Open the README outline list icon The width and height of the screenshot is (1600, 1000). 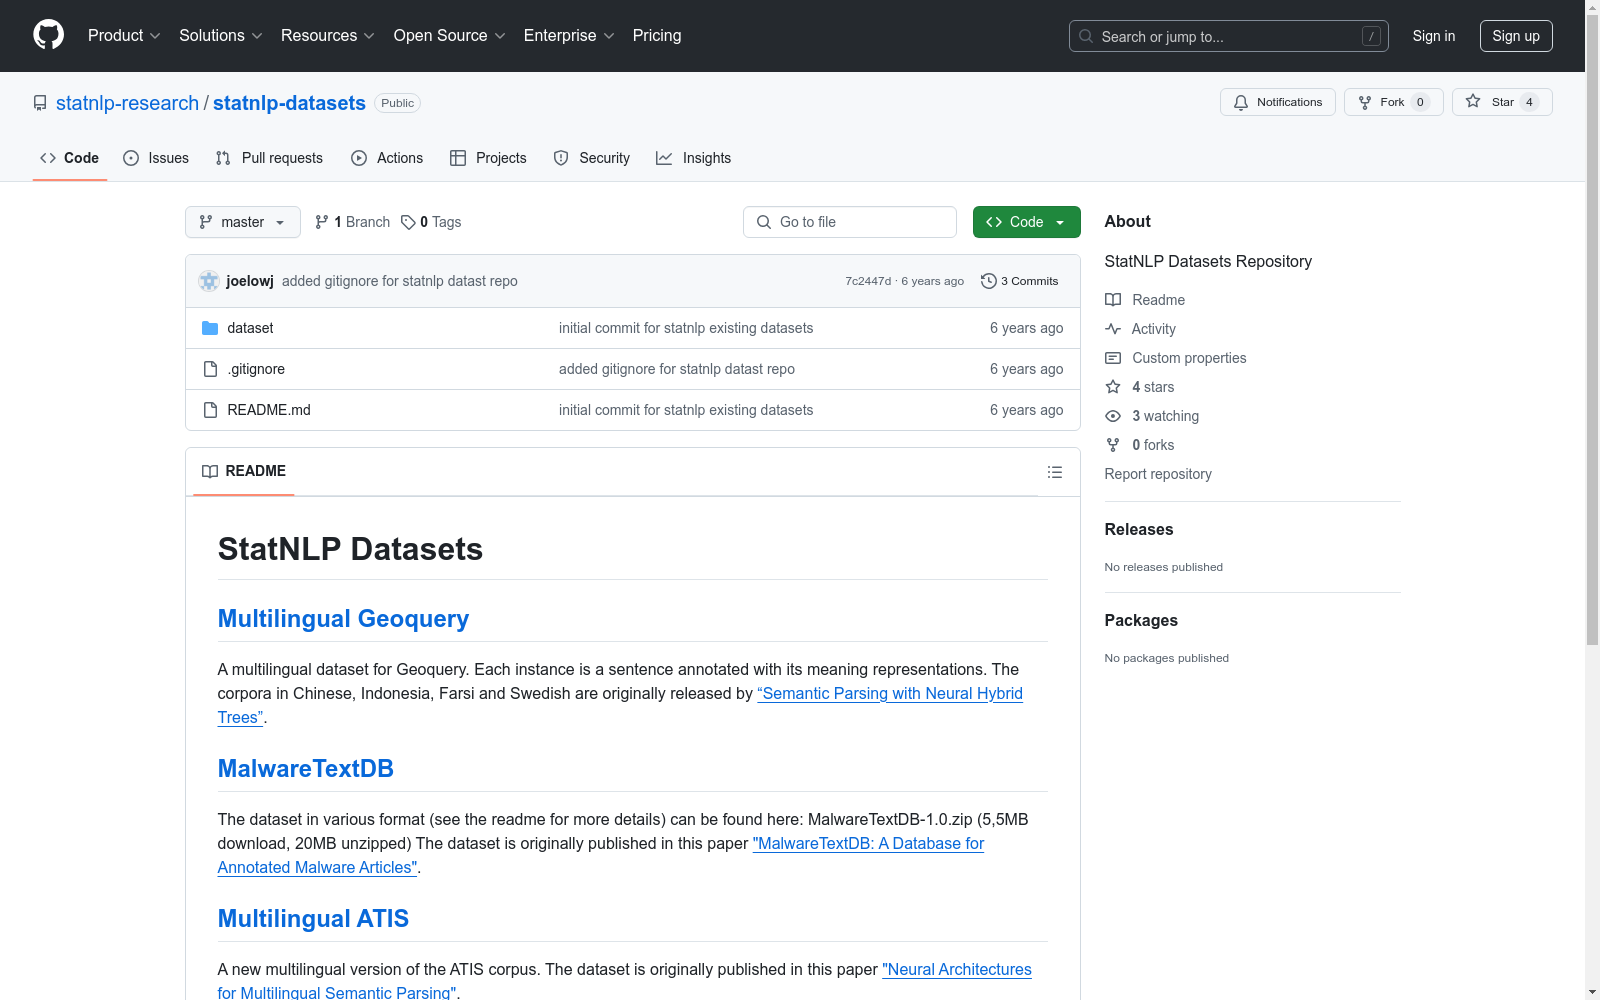click(1055, 472)
